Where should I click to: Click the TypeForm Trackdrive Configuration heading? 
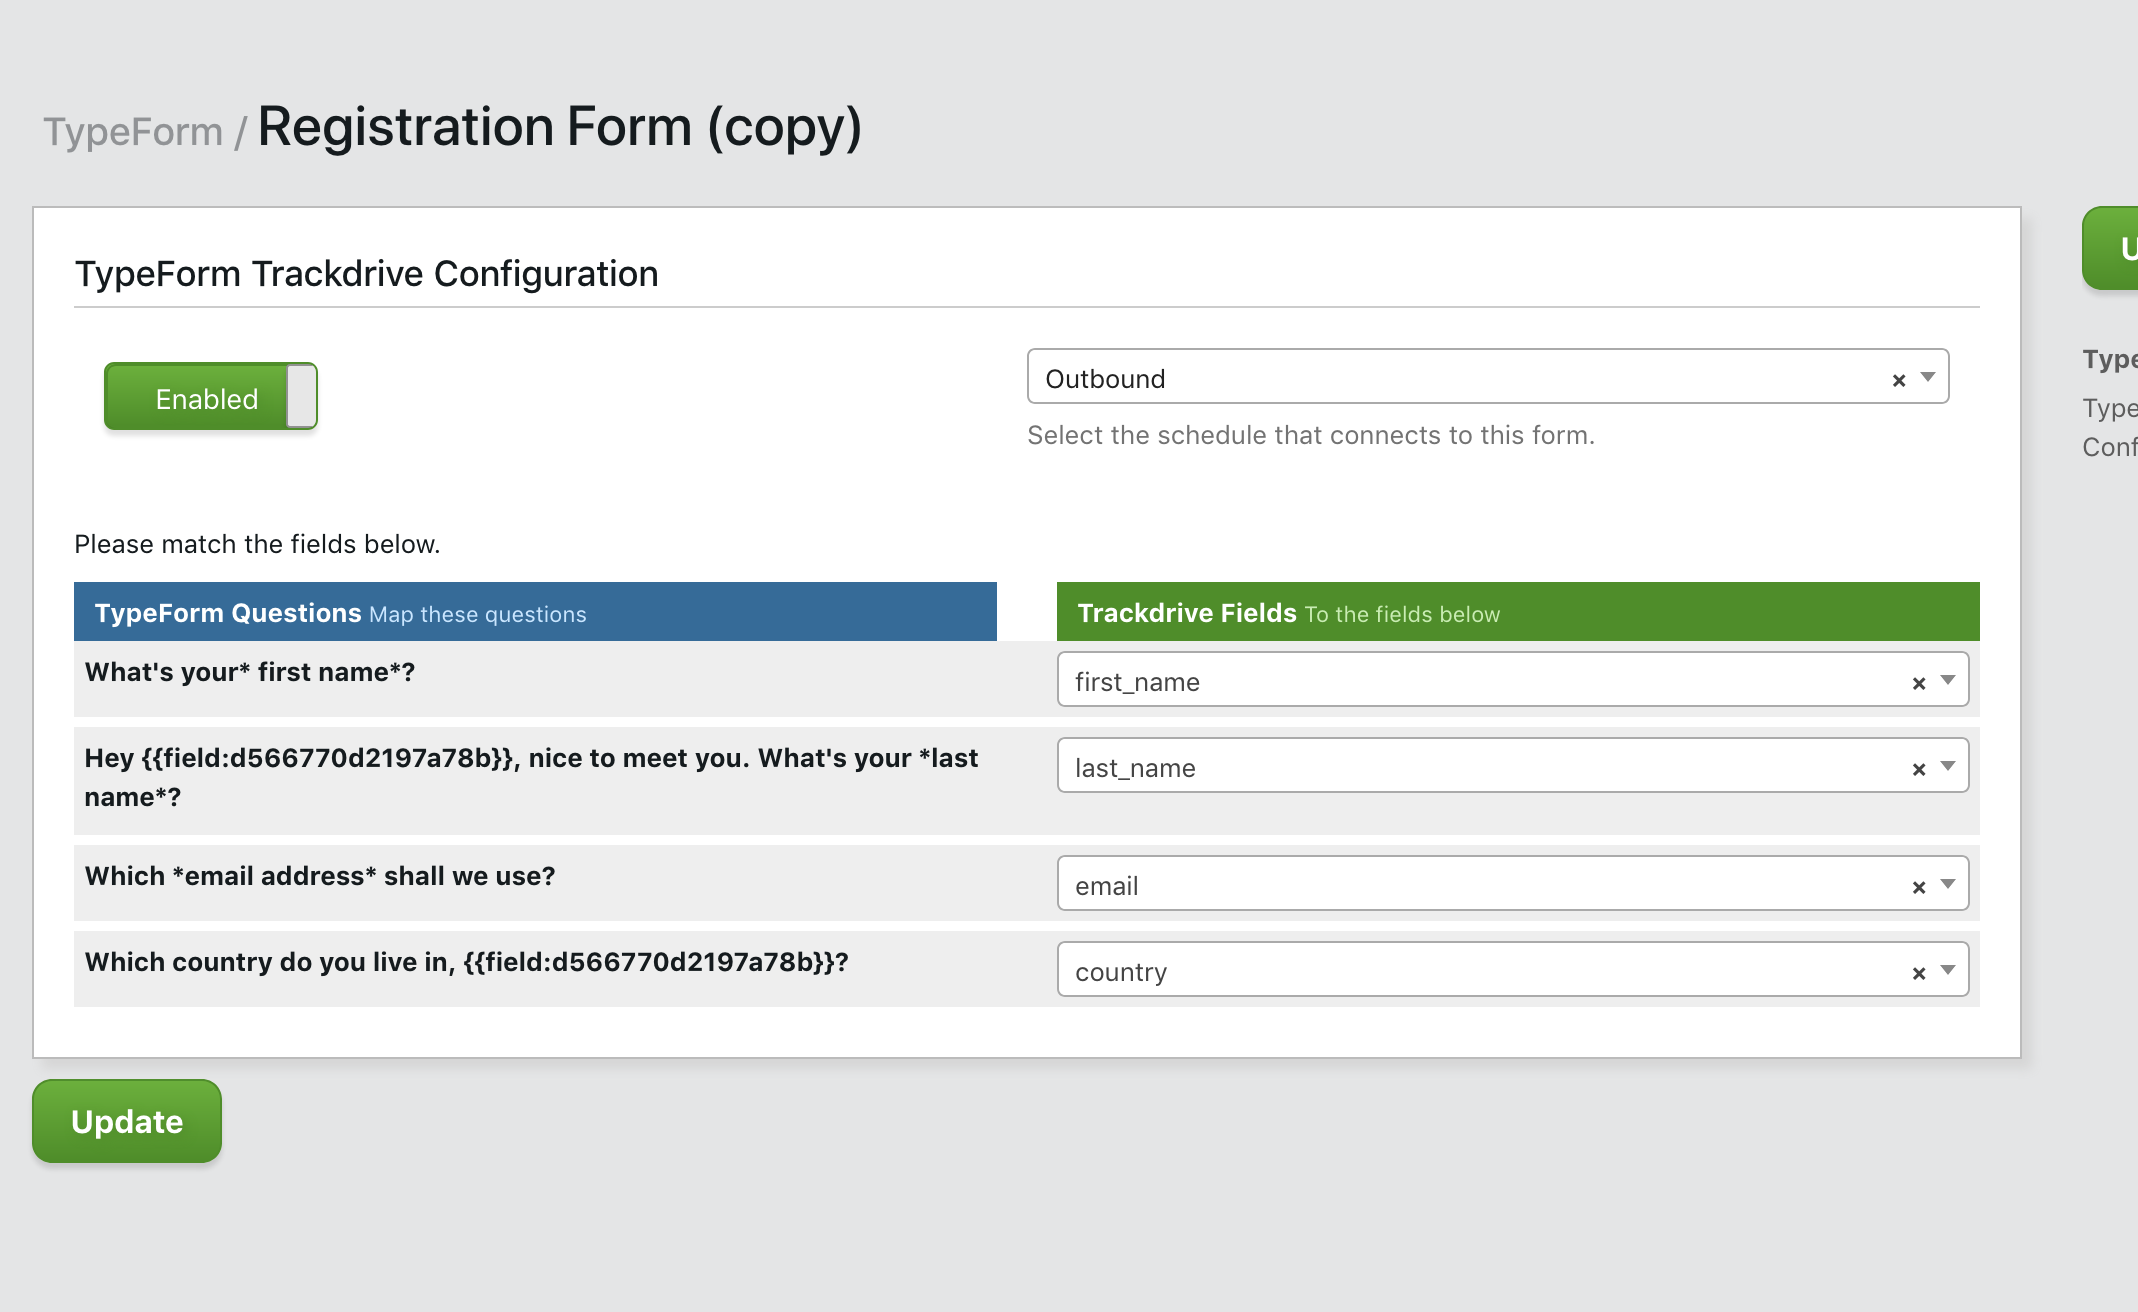pos(367,274)
